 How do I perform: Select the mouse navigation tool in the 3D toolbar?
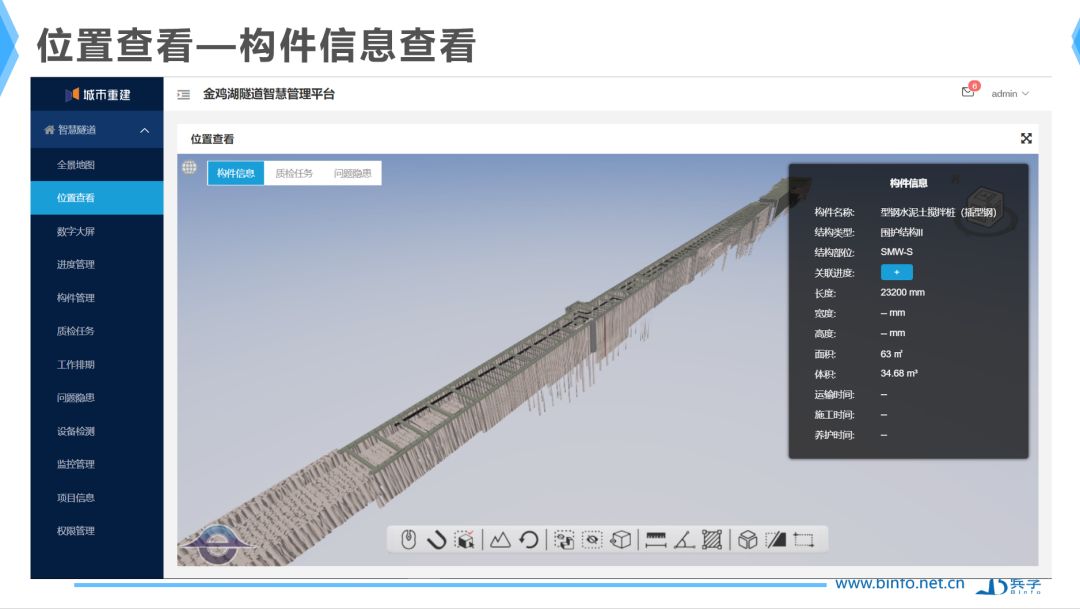point(408,539)
